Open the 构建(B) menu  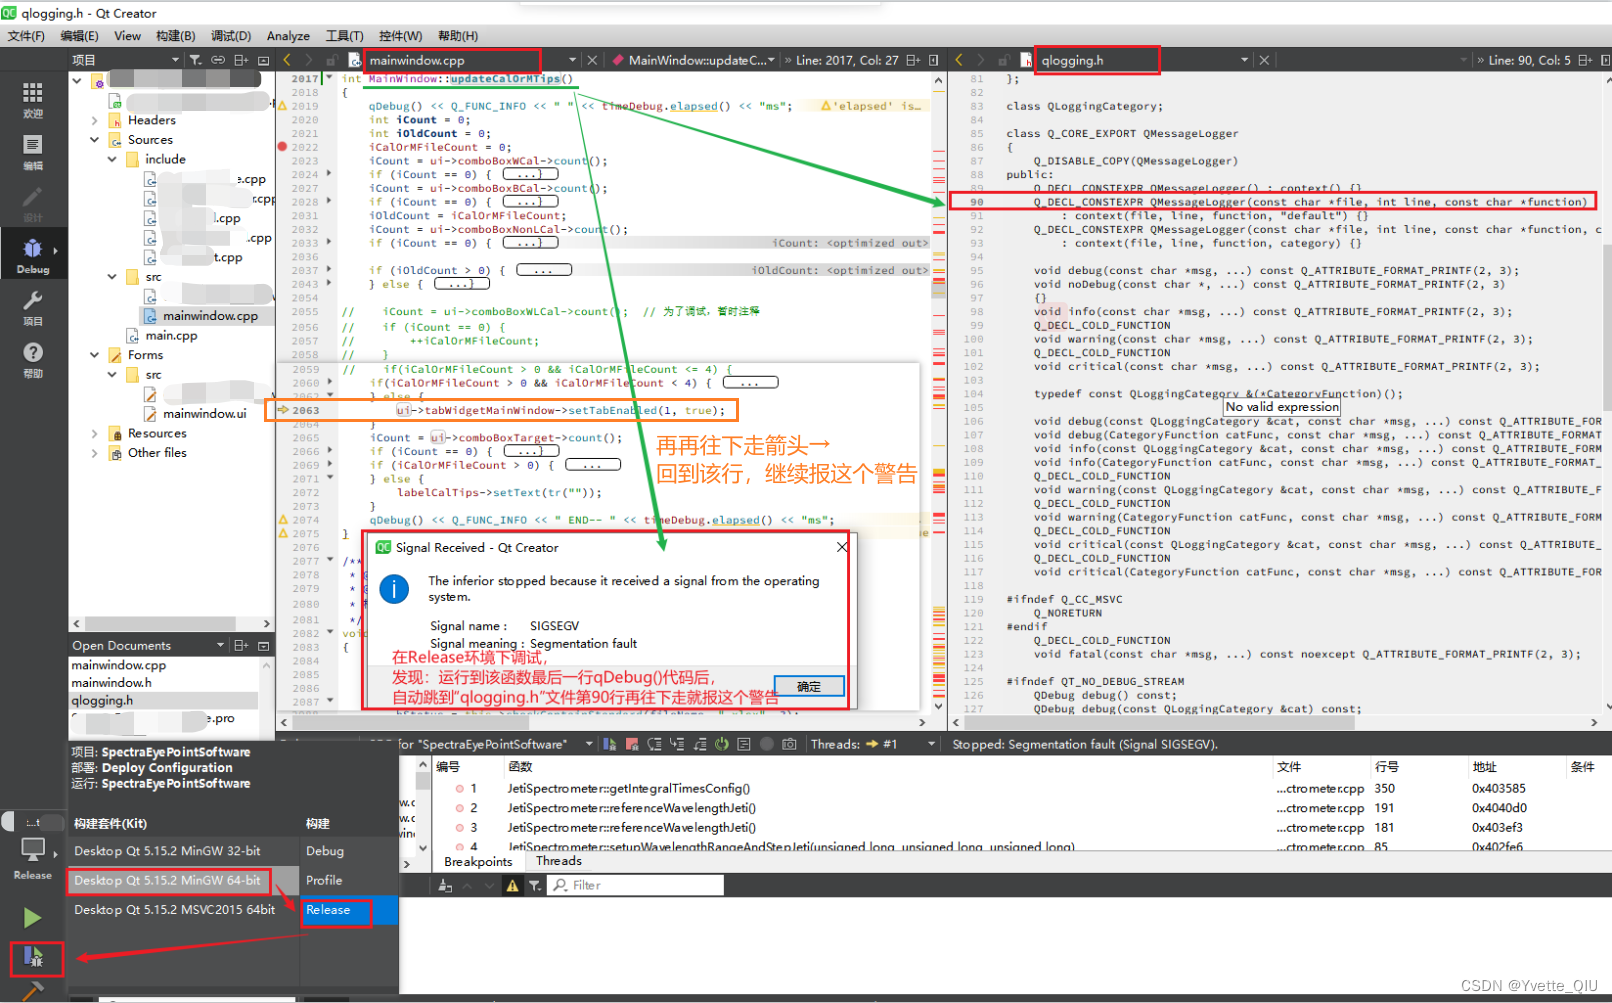click(176, 36)
